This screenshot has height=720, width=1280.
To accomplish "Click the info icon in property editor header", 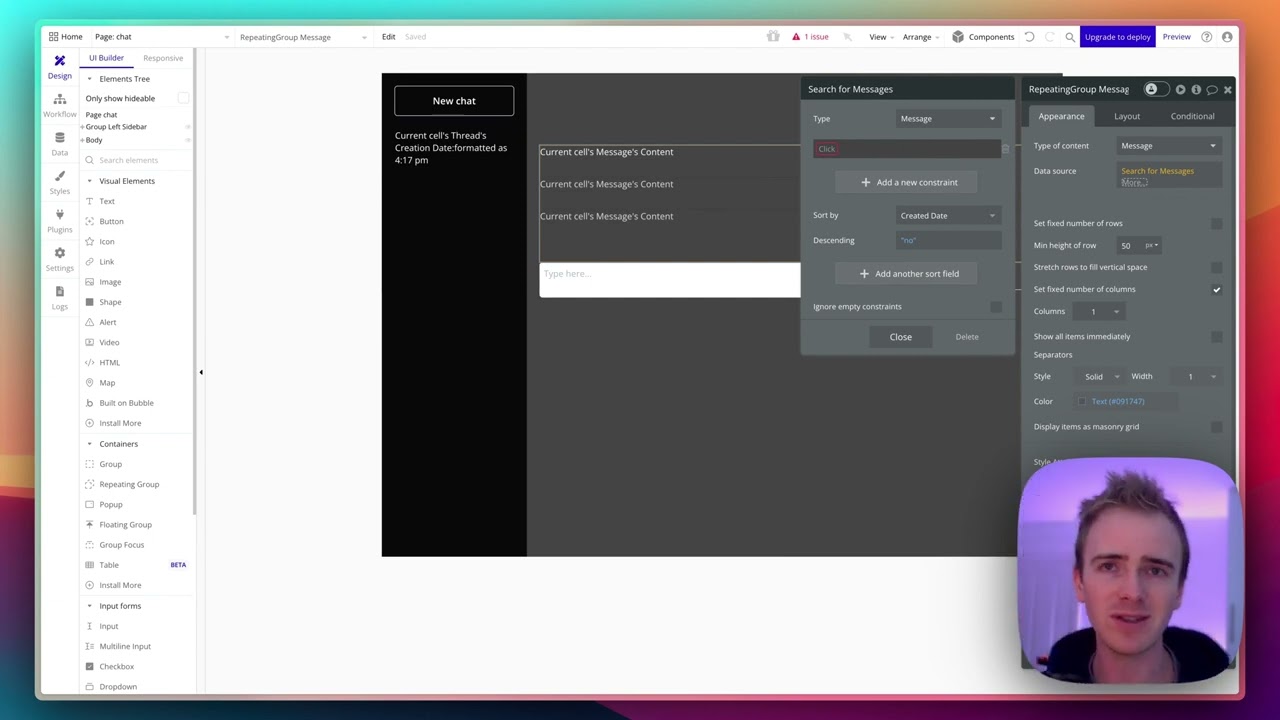I will (x=1196, y=90).
